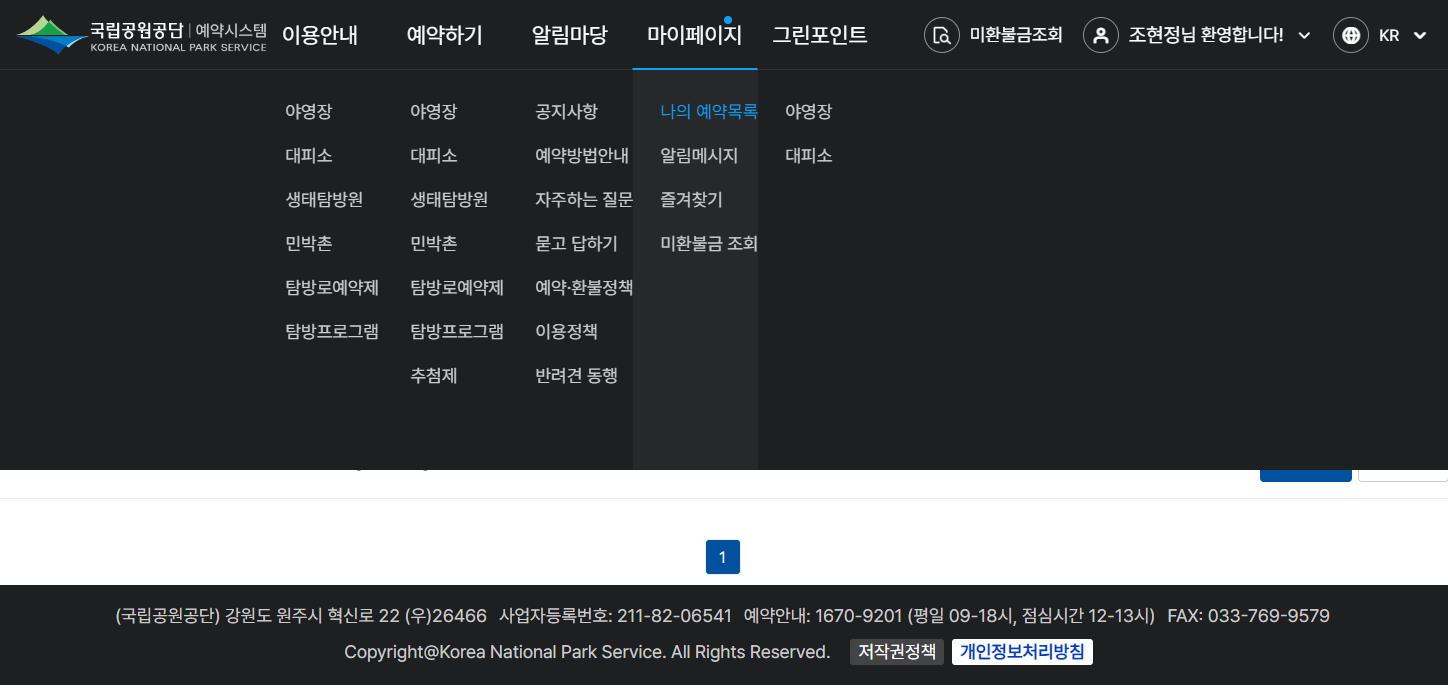Select 대피소 under 이용안내

[x=308, y=156]
